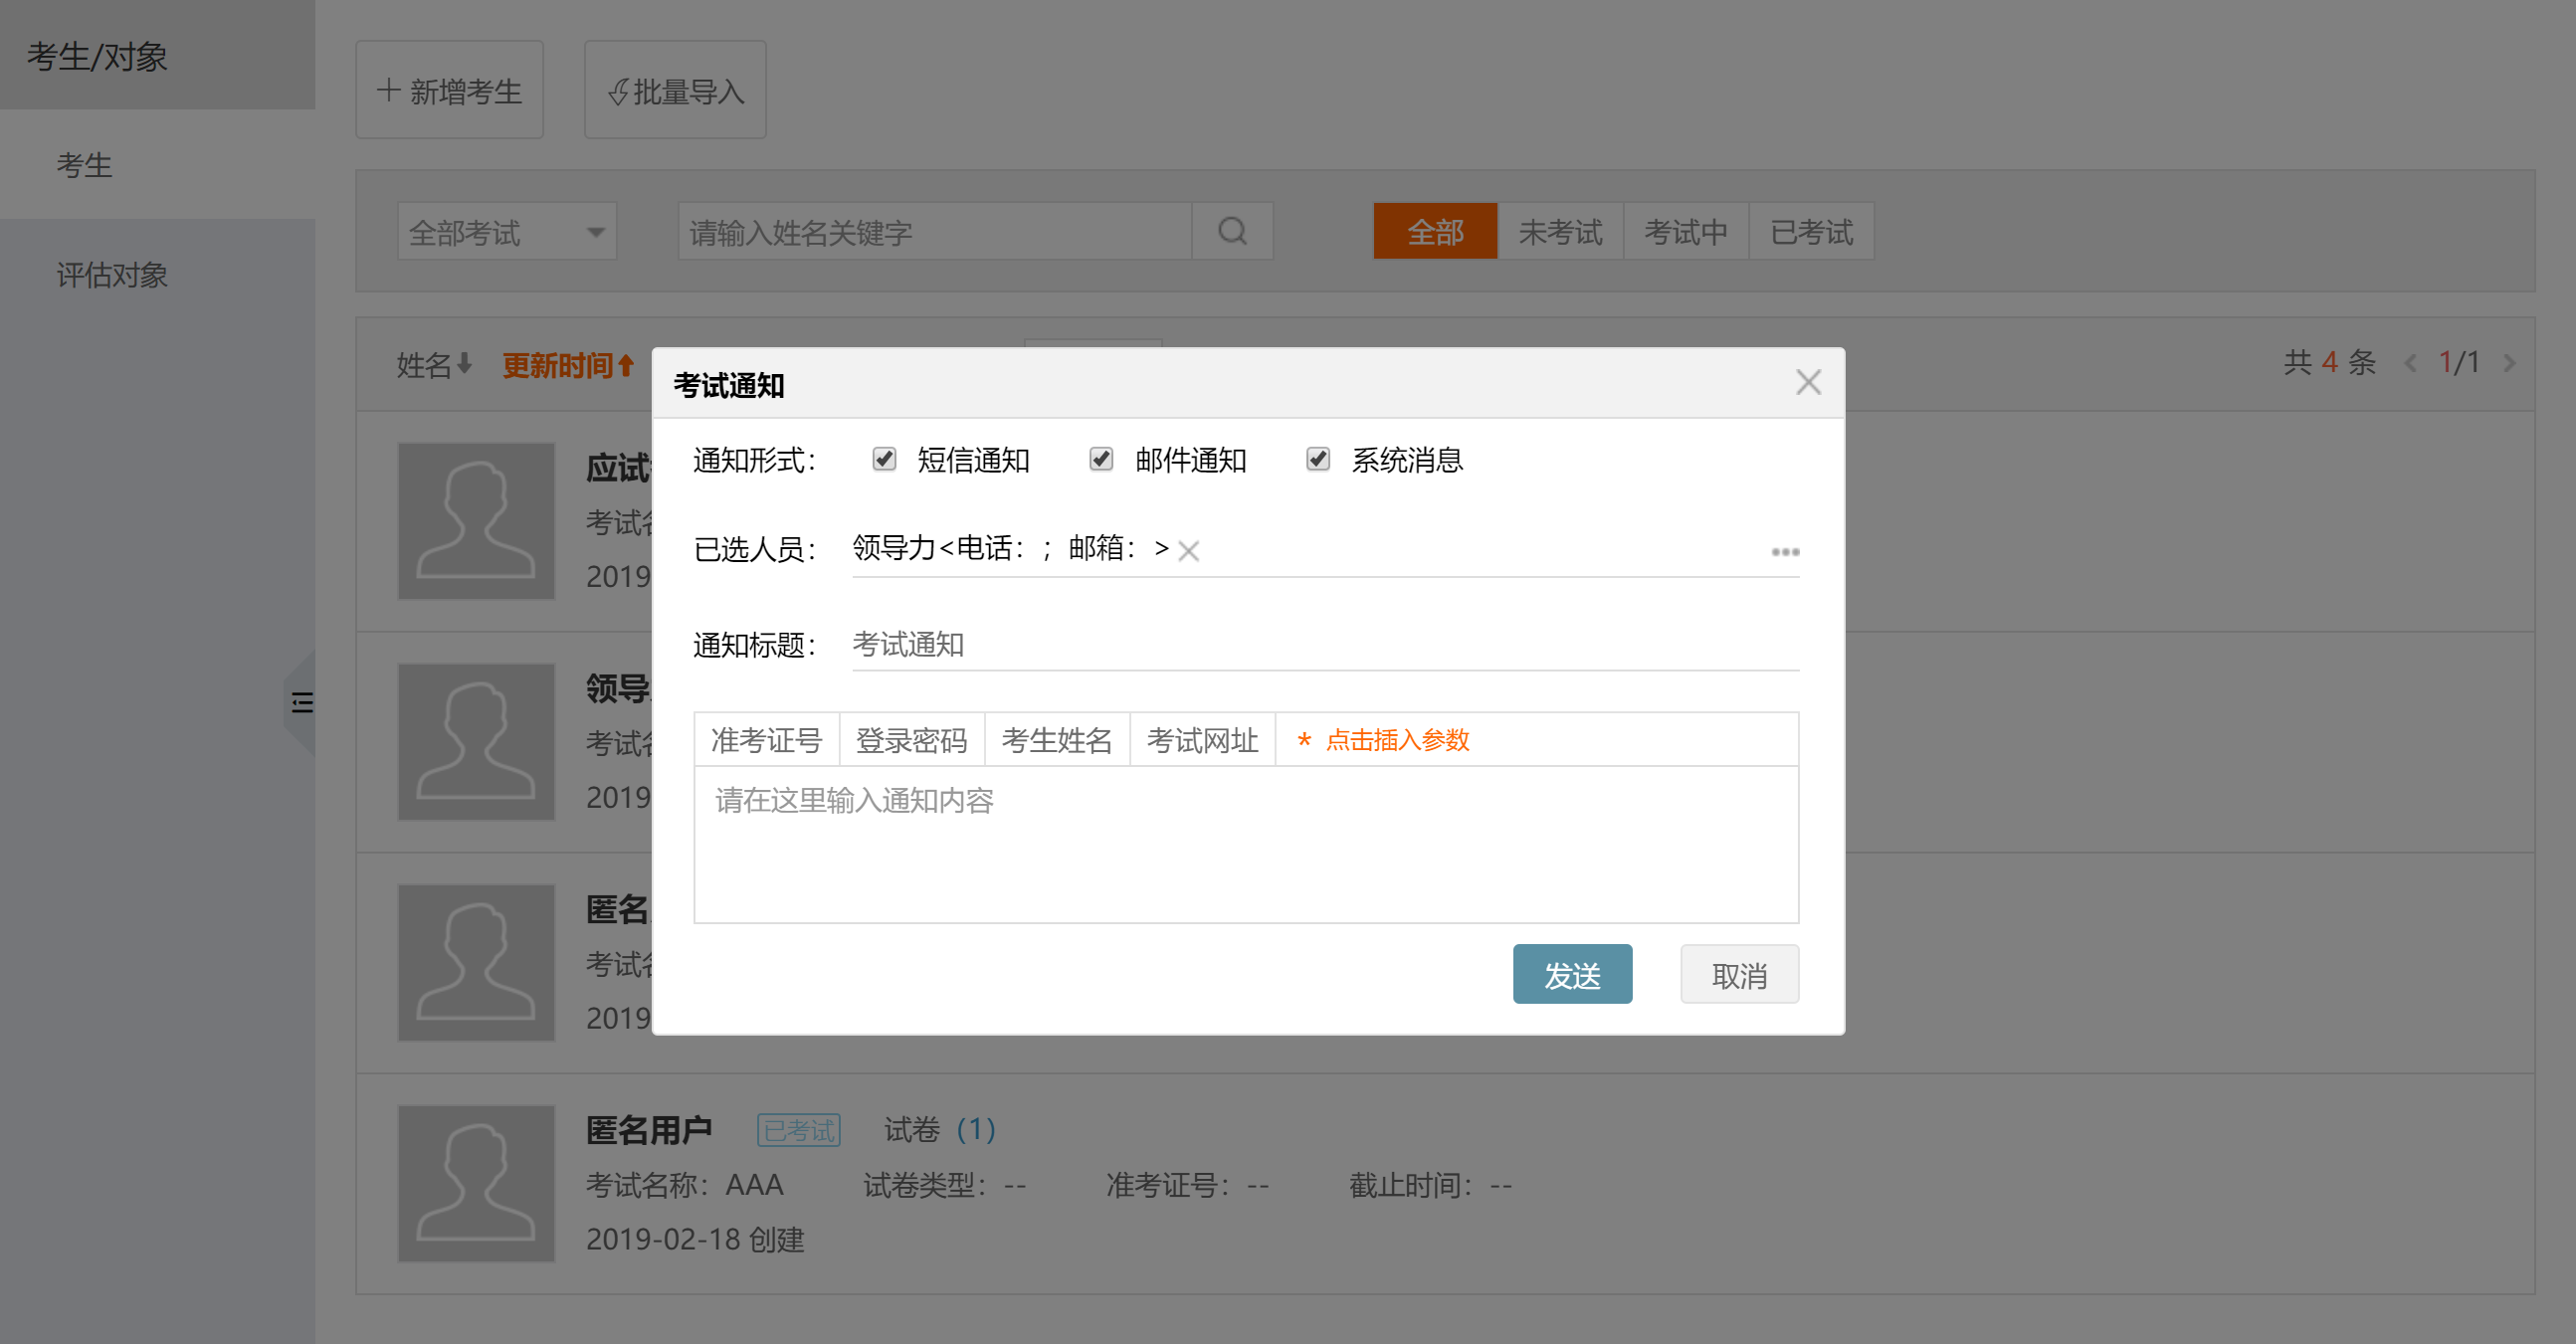
Task: Uncheck the 短信通知 checkbox
Action: 883,459
